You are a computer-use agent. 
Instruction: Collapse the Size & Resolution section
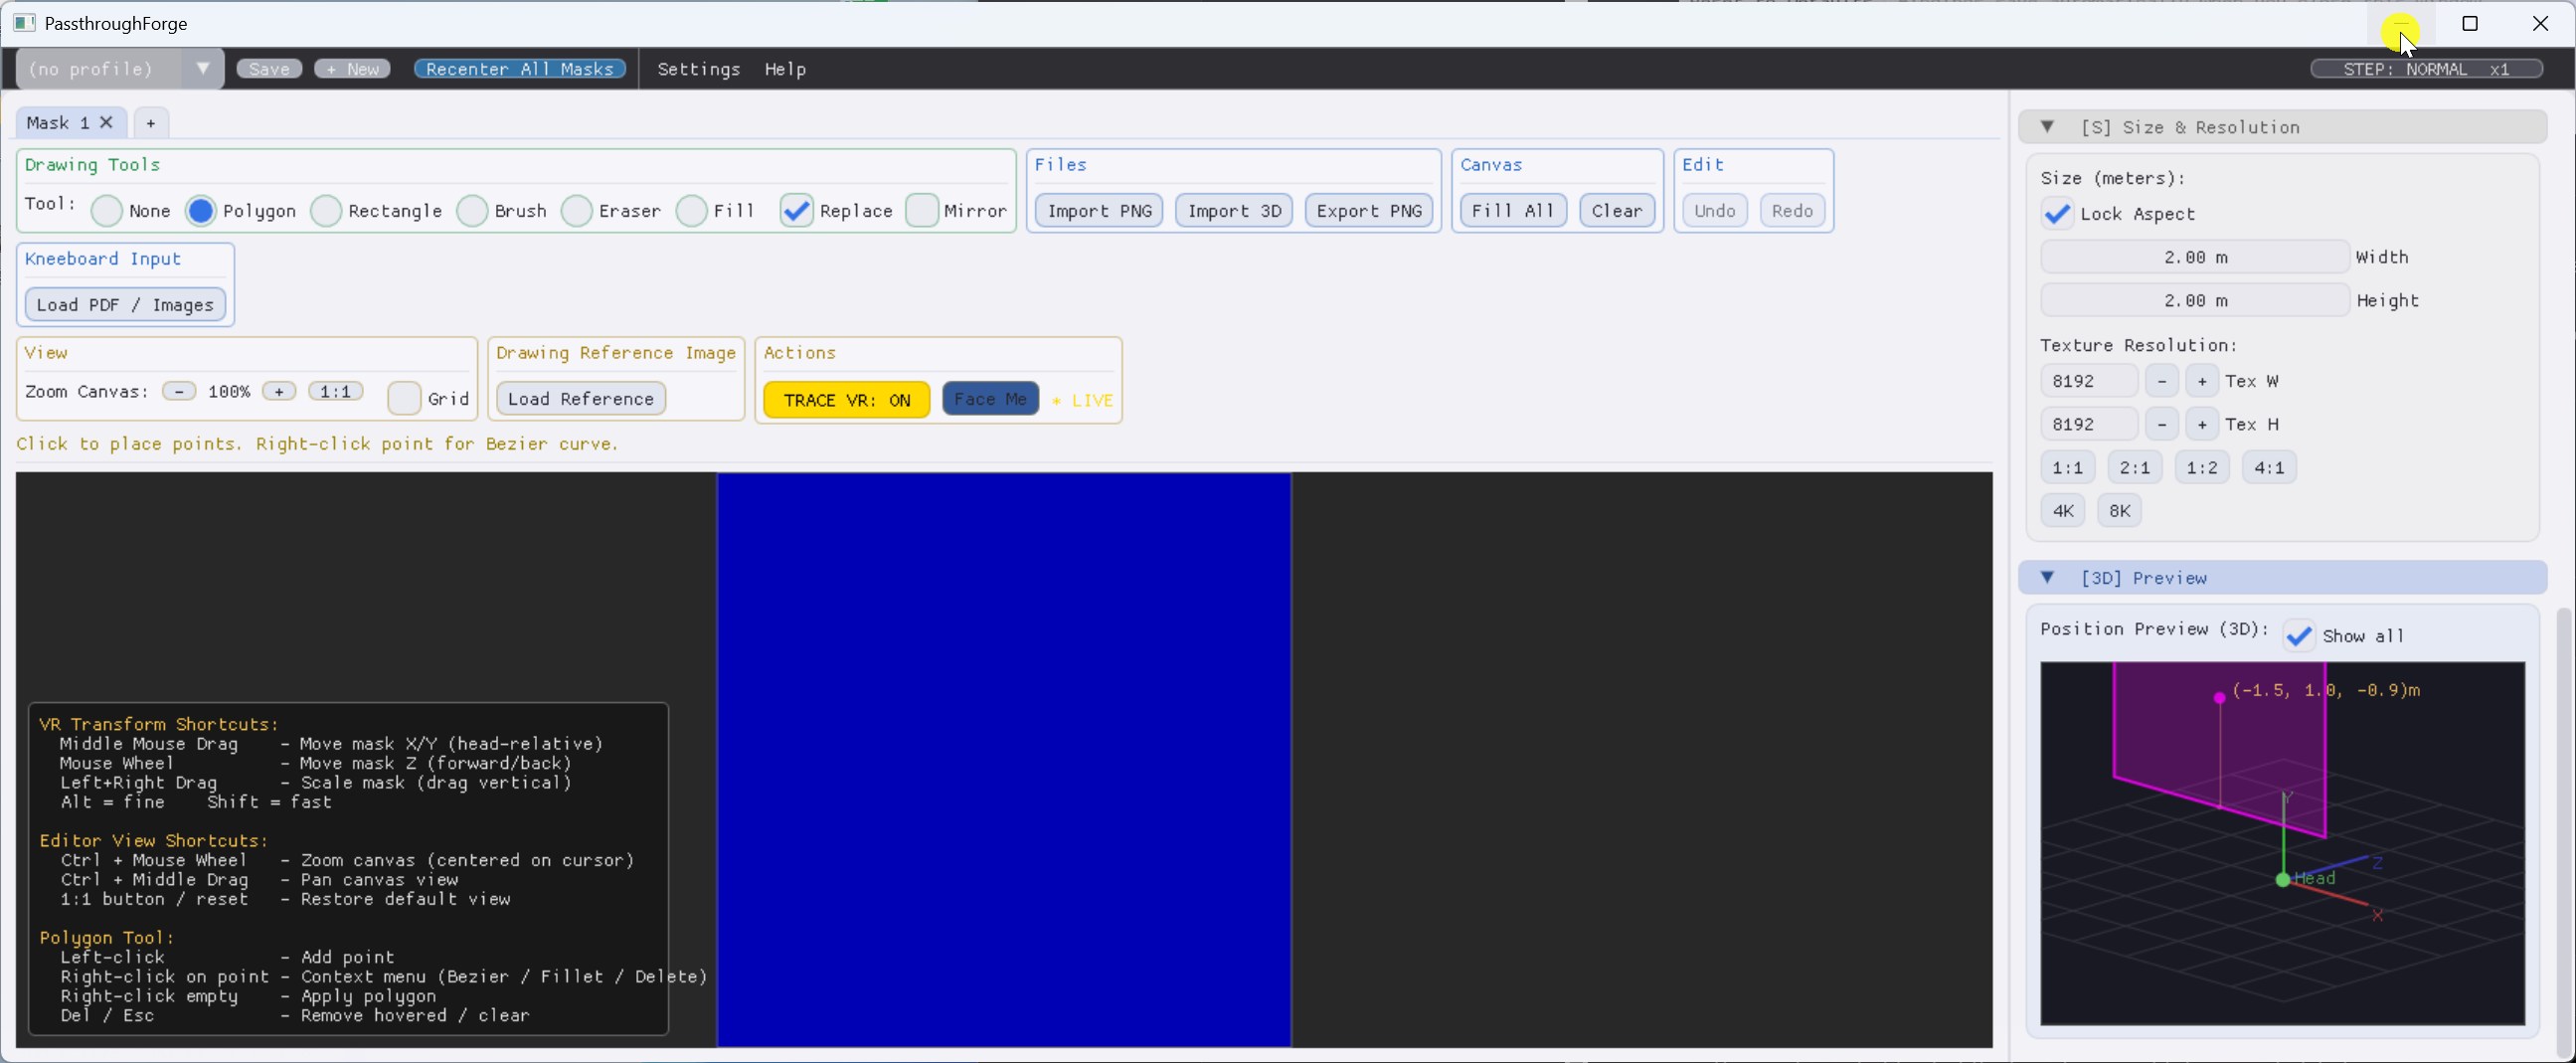pyautogui.click(x=2048, y=126)
